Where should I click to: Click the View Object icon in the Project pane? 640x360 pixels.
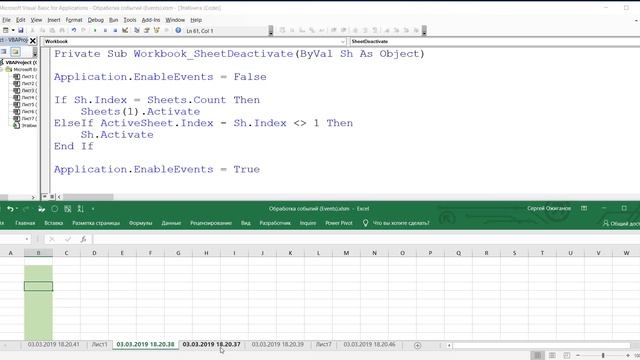coord(4,51)
